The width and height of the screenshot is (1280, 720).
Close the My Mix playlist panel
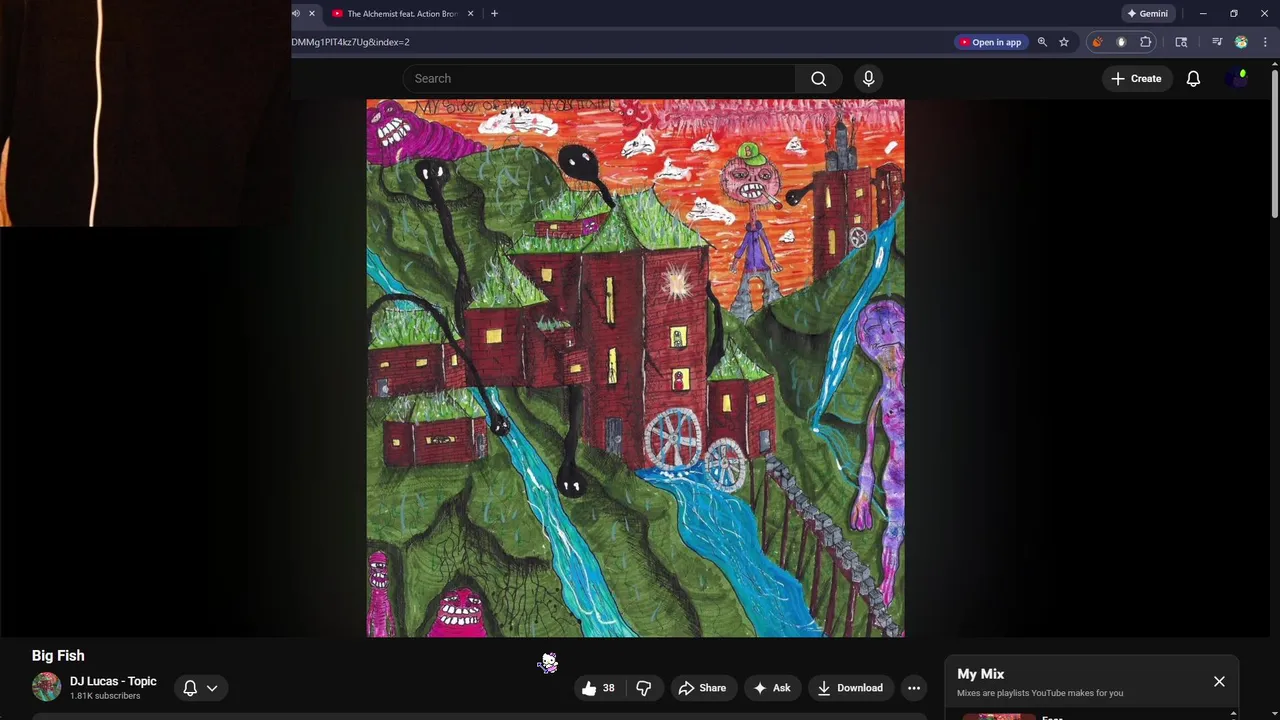[1219, 681]
